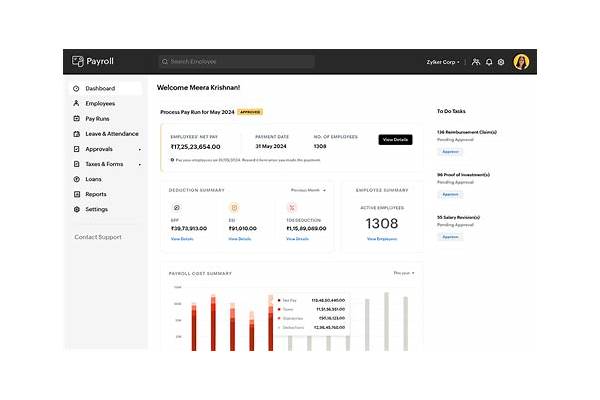
Task: Open the Zylker Corp organization dropdown
Action: tap(443, 62)
